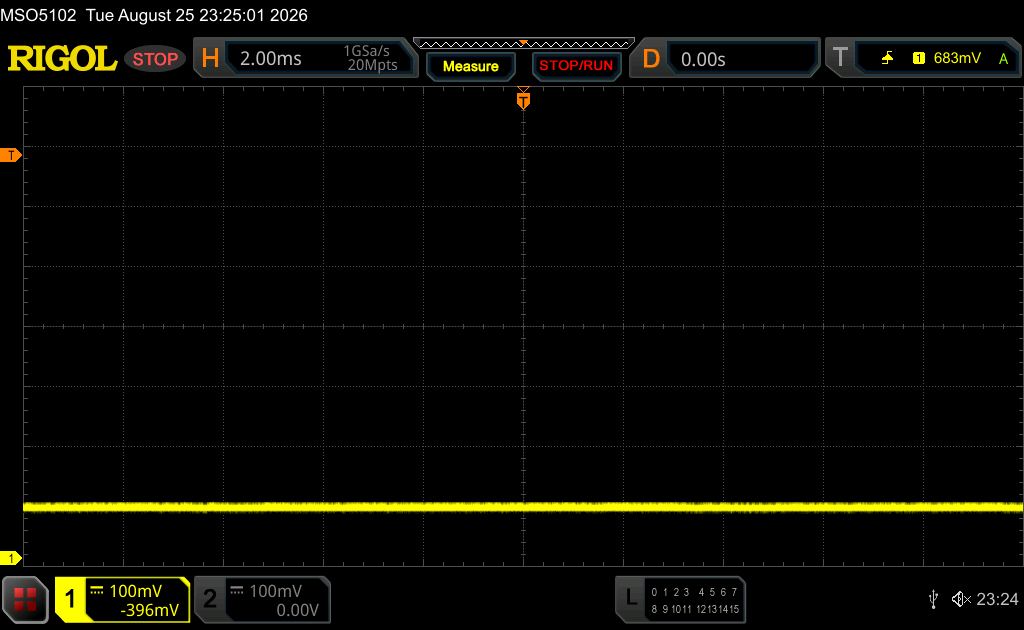Click the rising edge trigger icon

pos(887,58)
